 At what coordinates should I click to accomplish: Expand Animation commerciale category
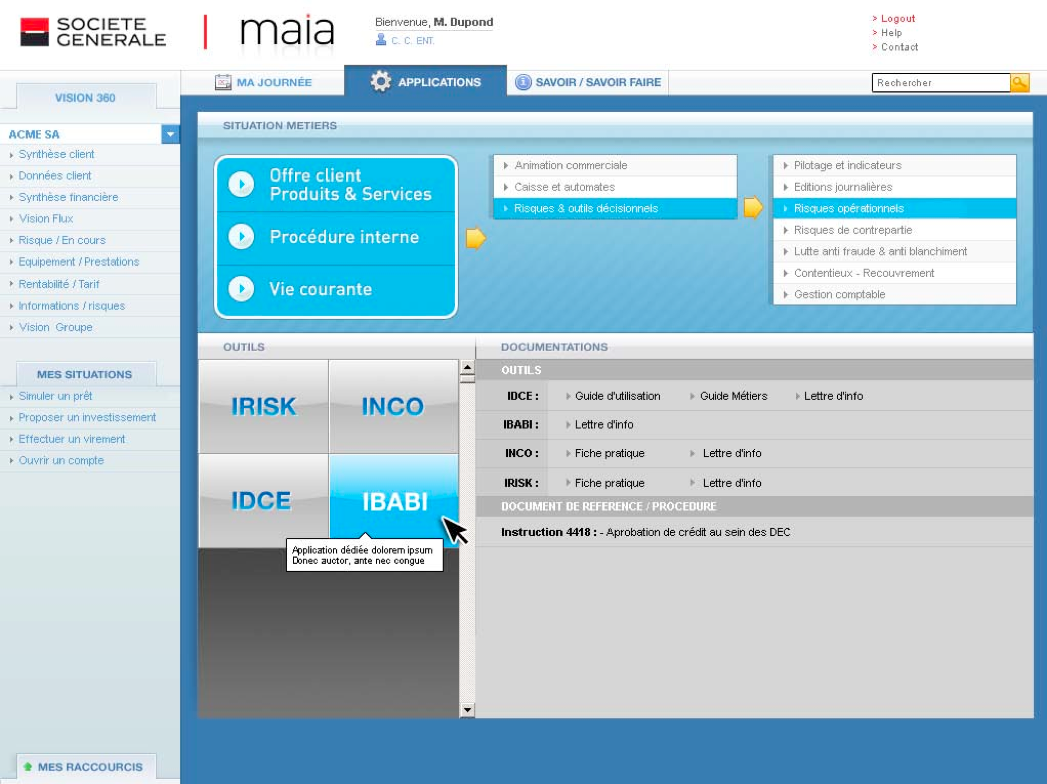[x=570, y=165]
